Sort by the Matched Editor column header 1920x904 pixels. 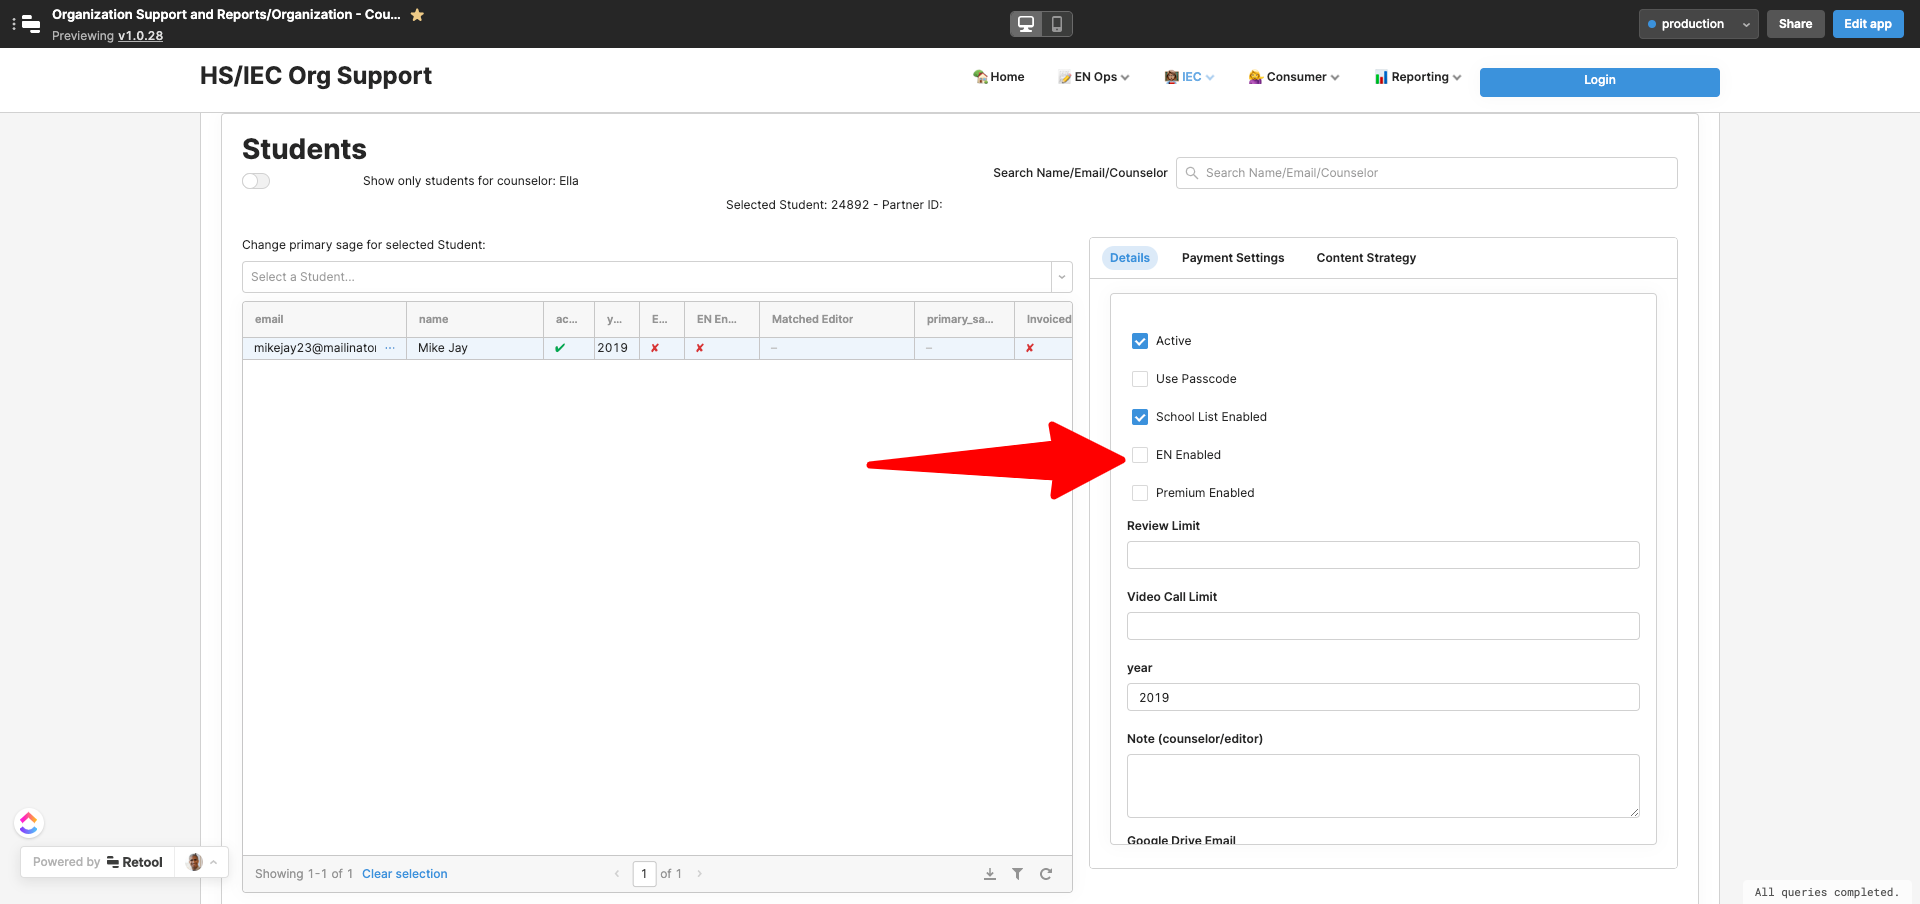[x=837, y=320]
